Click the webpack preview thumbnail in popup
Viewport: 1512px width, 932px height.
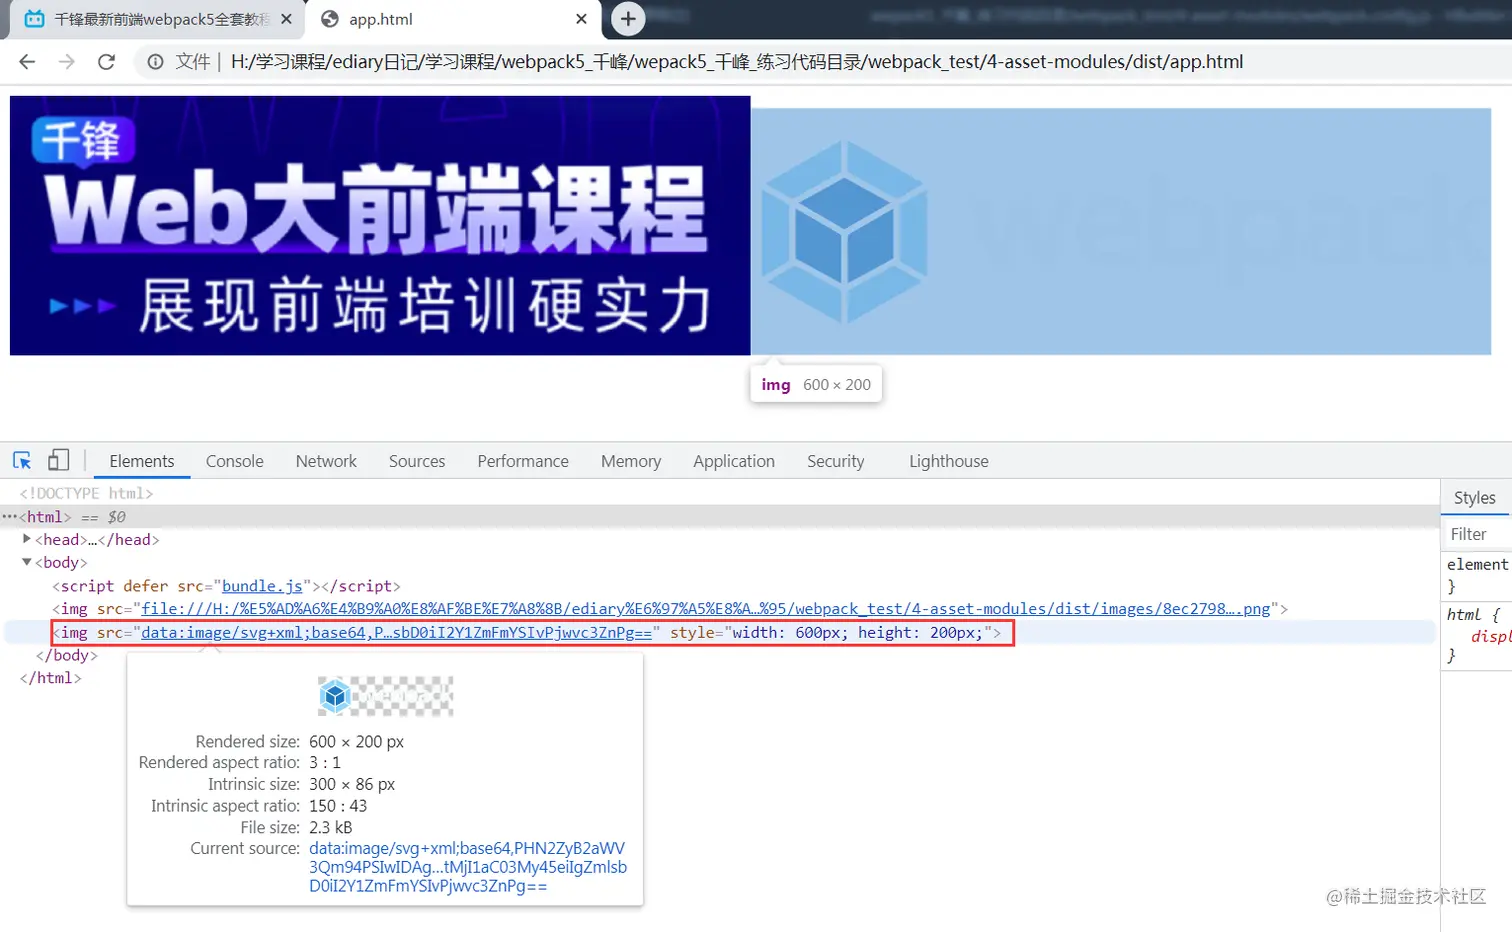pyautogui.click(x=385, y=696)
